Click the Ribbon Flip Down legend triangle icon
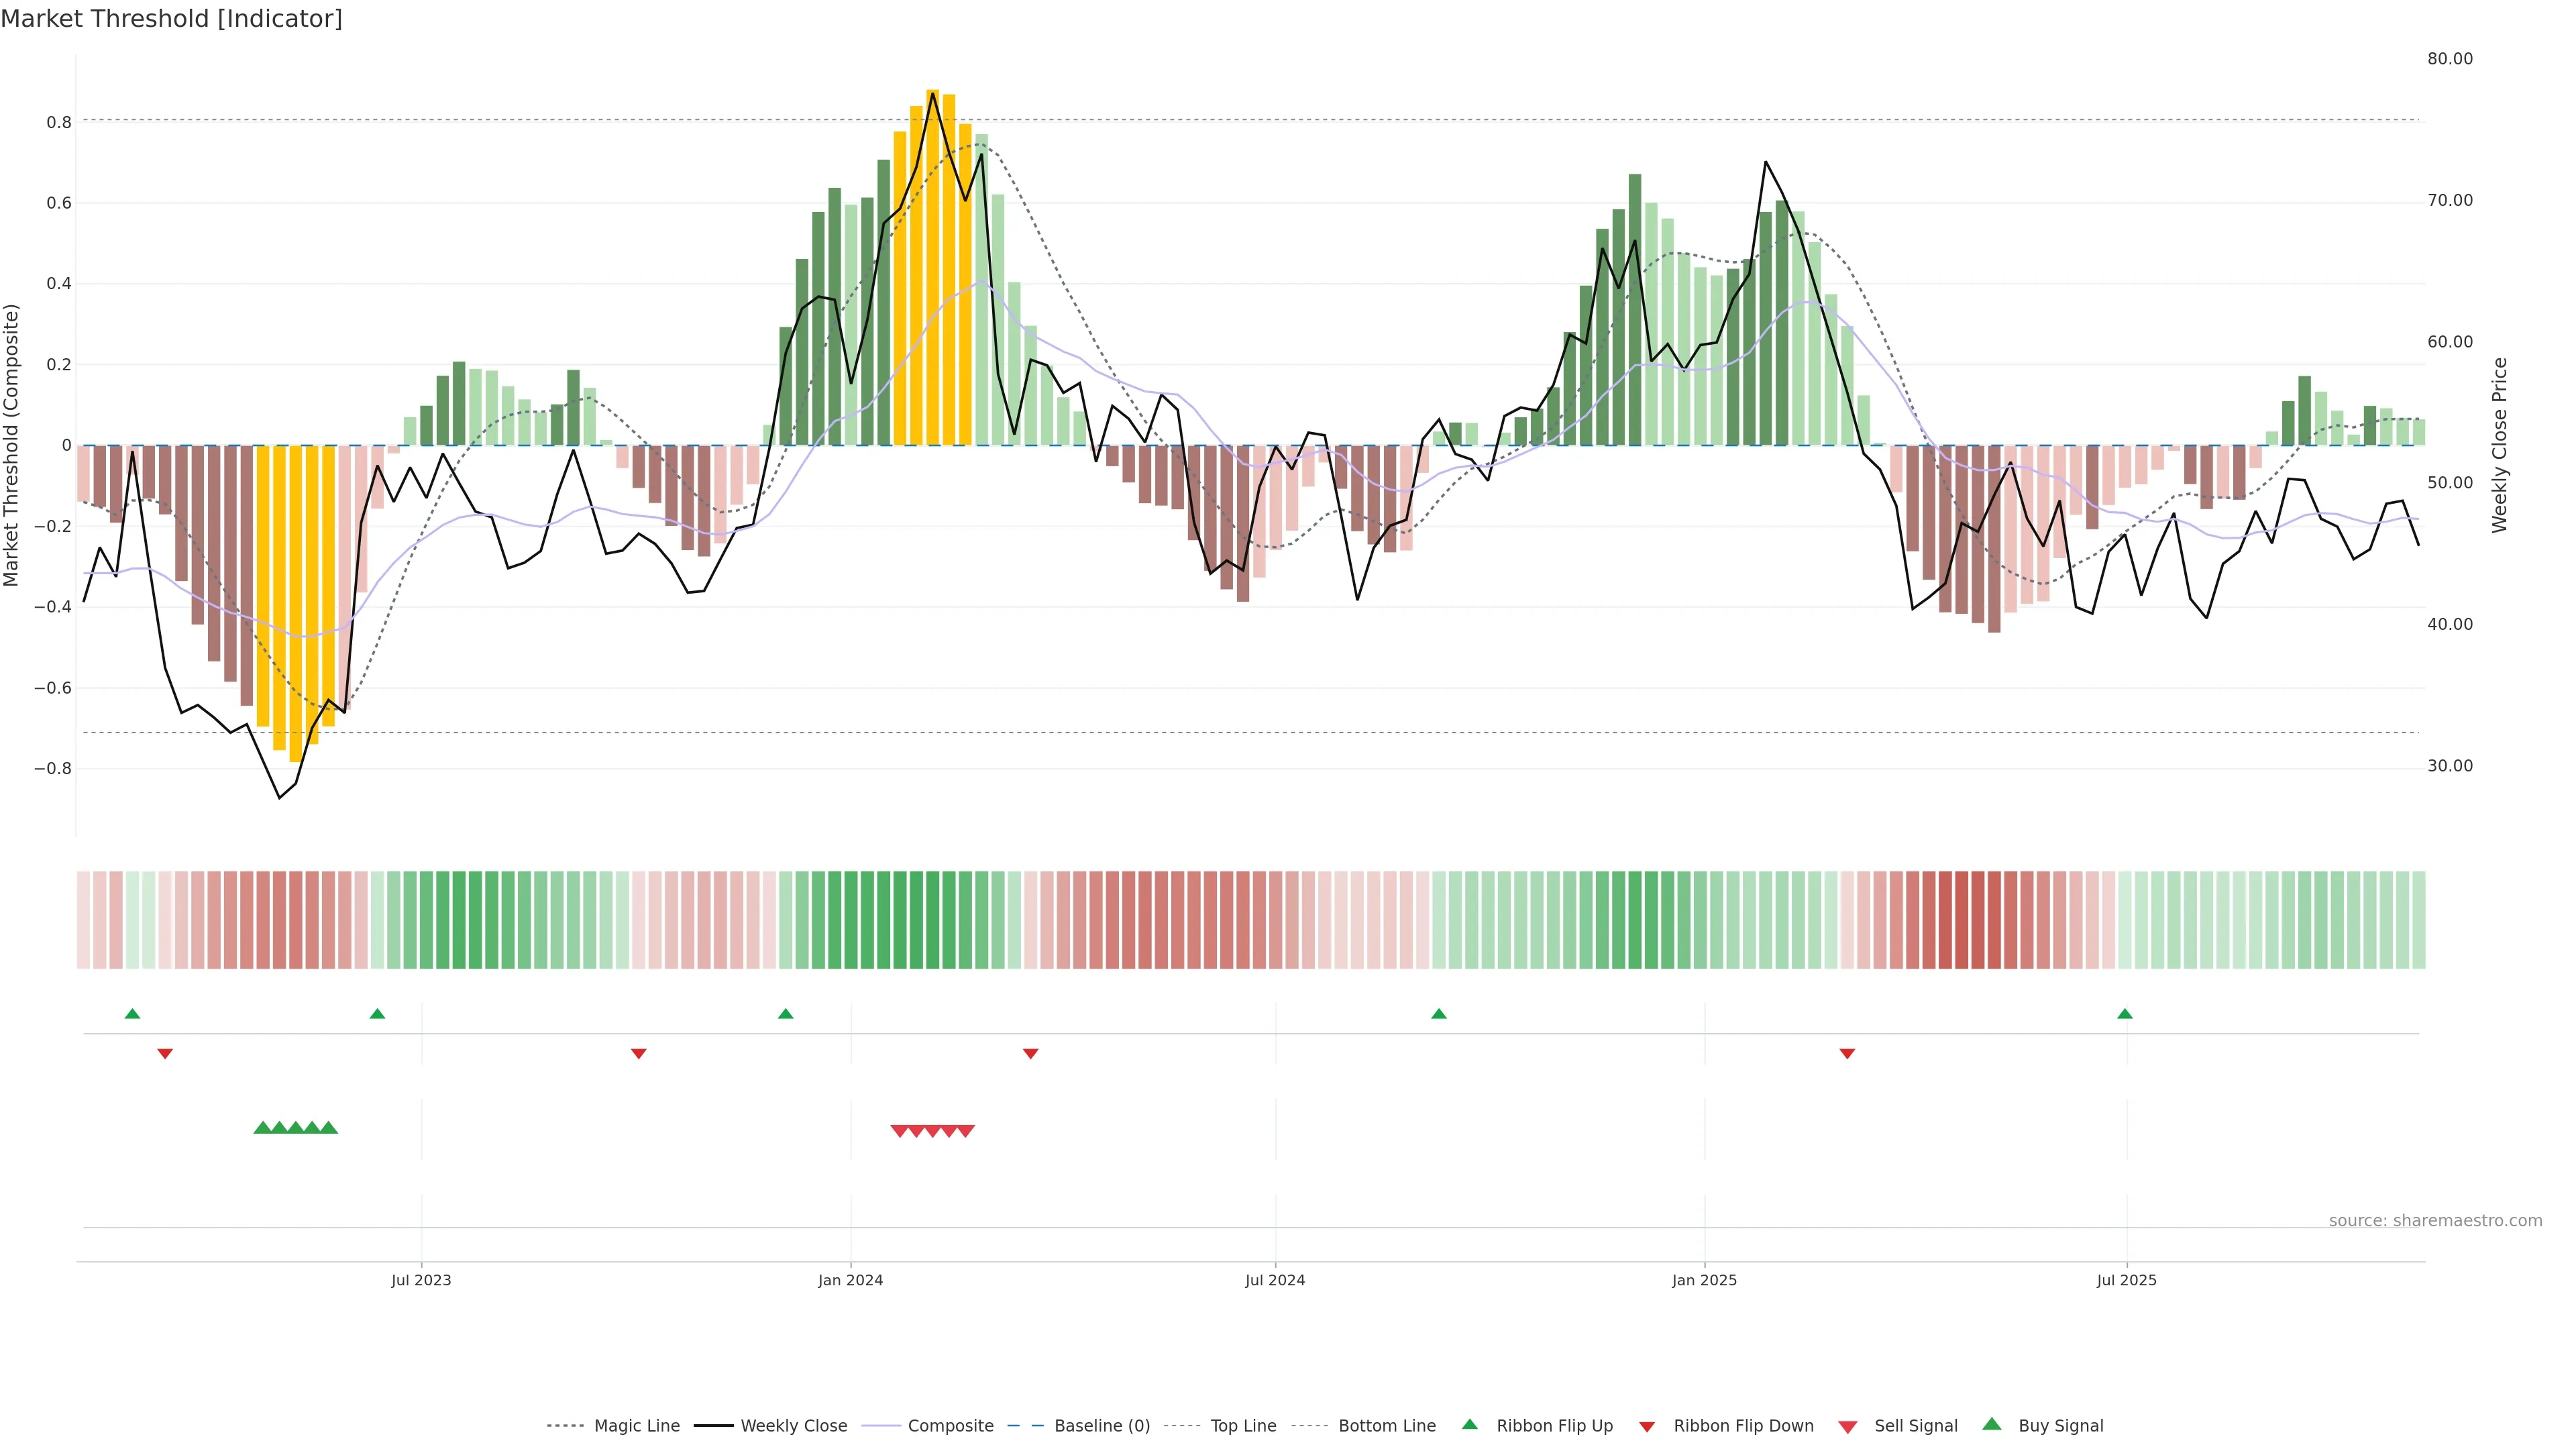The image size is (2576, 1449). (1647, 1427)
